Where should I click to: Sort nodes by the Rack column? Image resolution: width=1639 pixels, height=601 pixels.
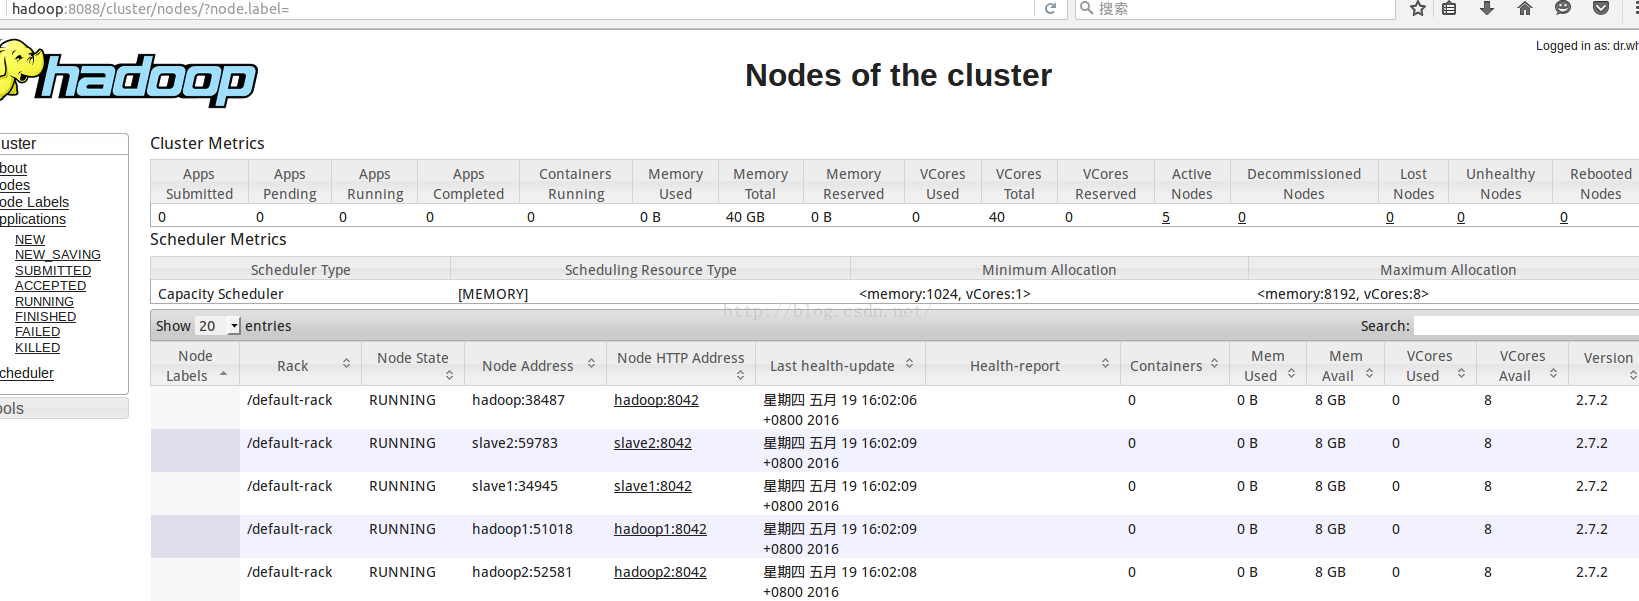point(300,365)
